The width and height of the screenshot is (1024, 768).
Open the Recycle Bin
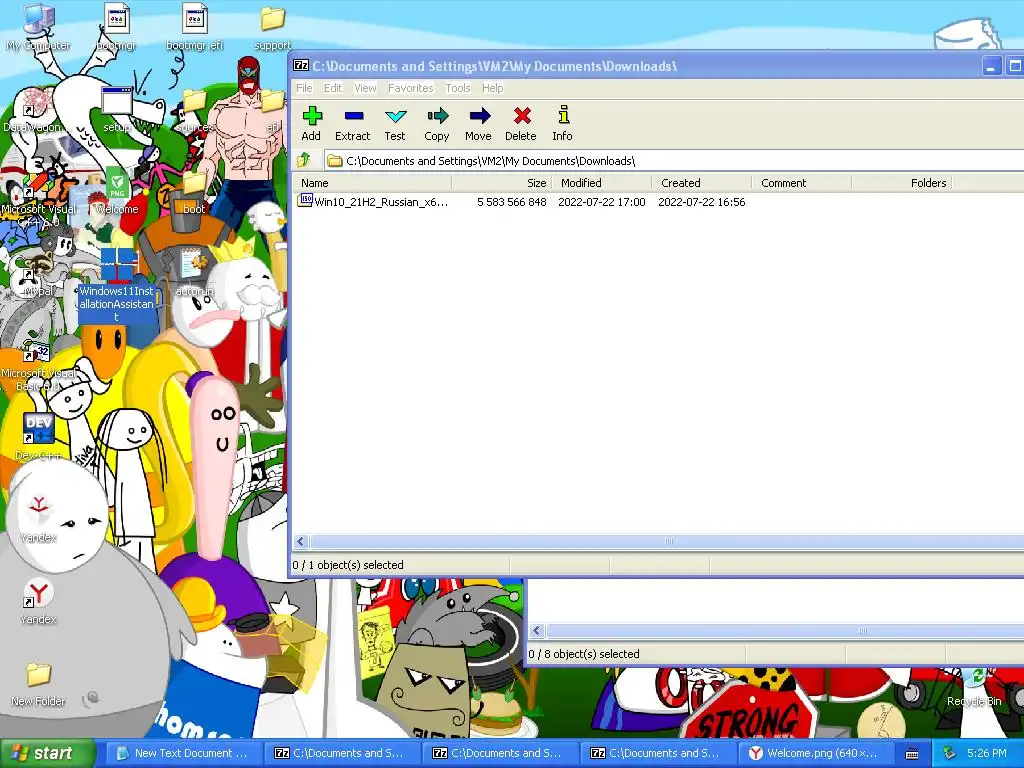tap(974, 686)
